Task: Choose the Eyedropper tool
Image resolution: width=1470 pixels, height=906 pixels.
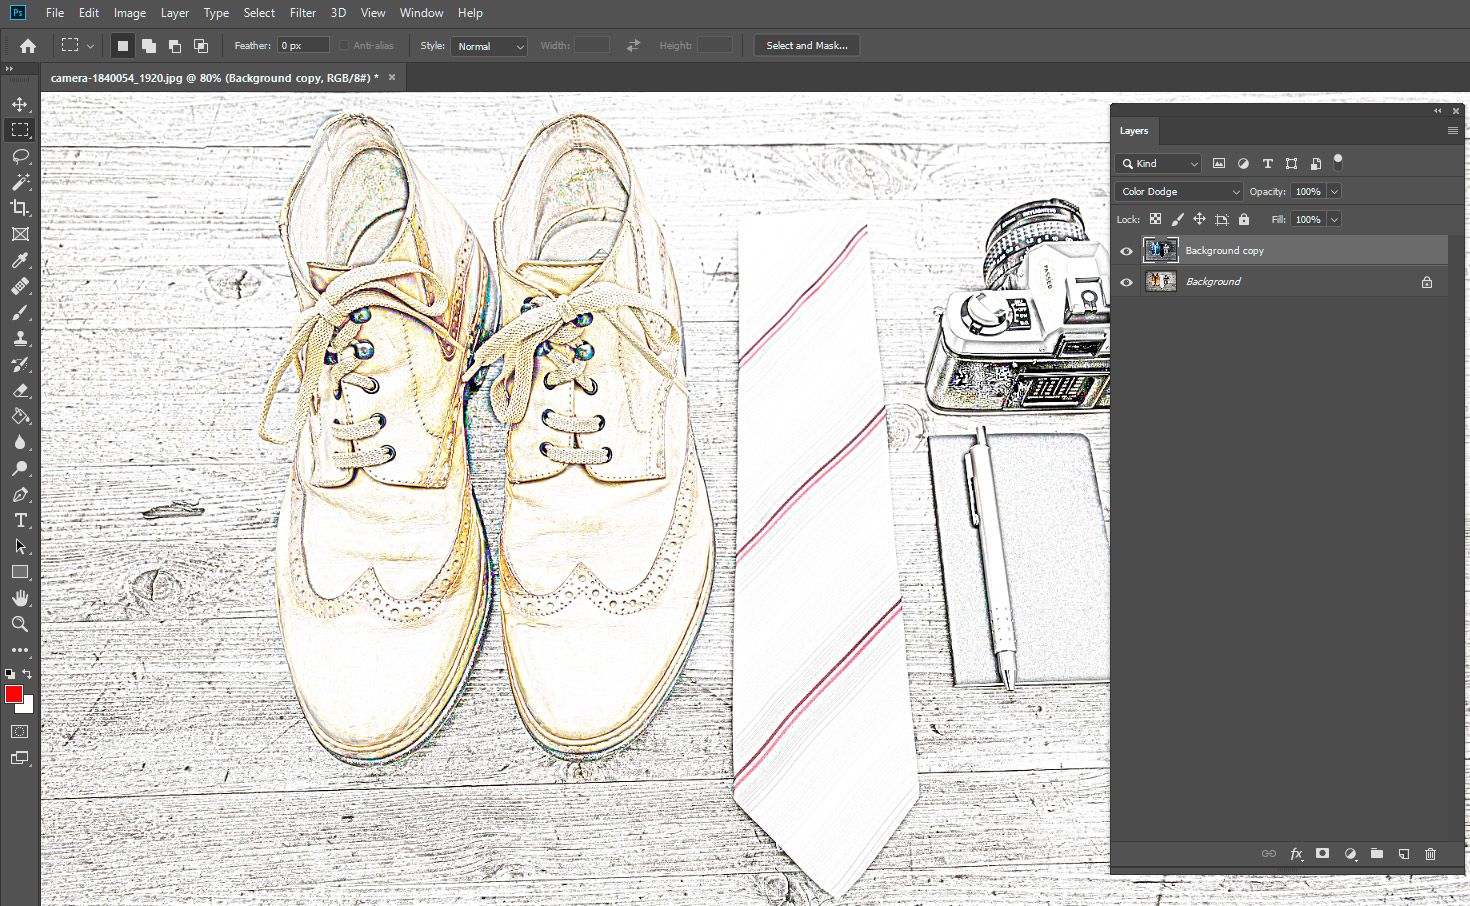Action: [20, 260]
